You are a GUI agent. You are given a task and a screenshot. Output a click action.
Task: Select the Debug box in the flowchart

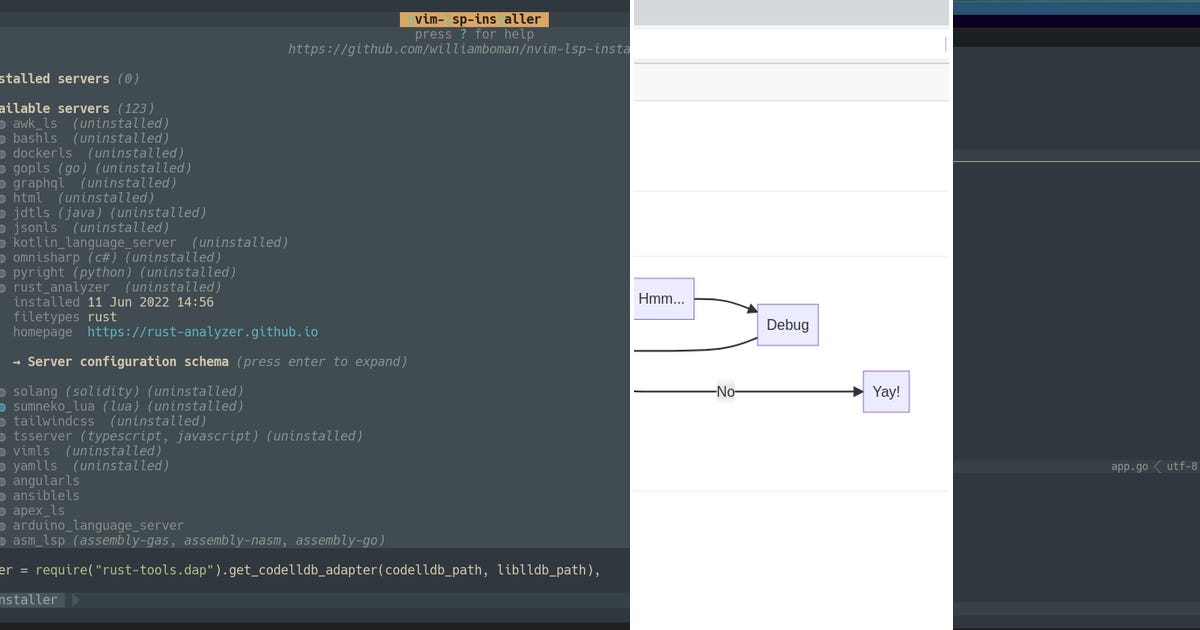click(x=787, y=324)
